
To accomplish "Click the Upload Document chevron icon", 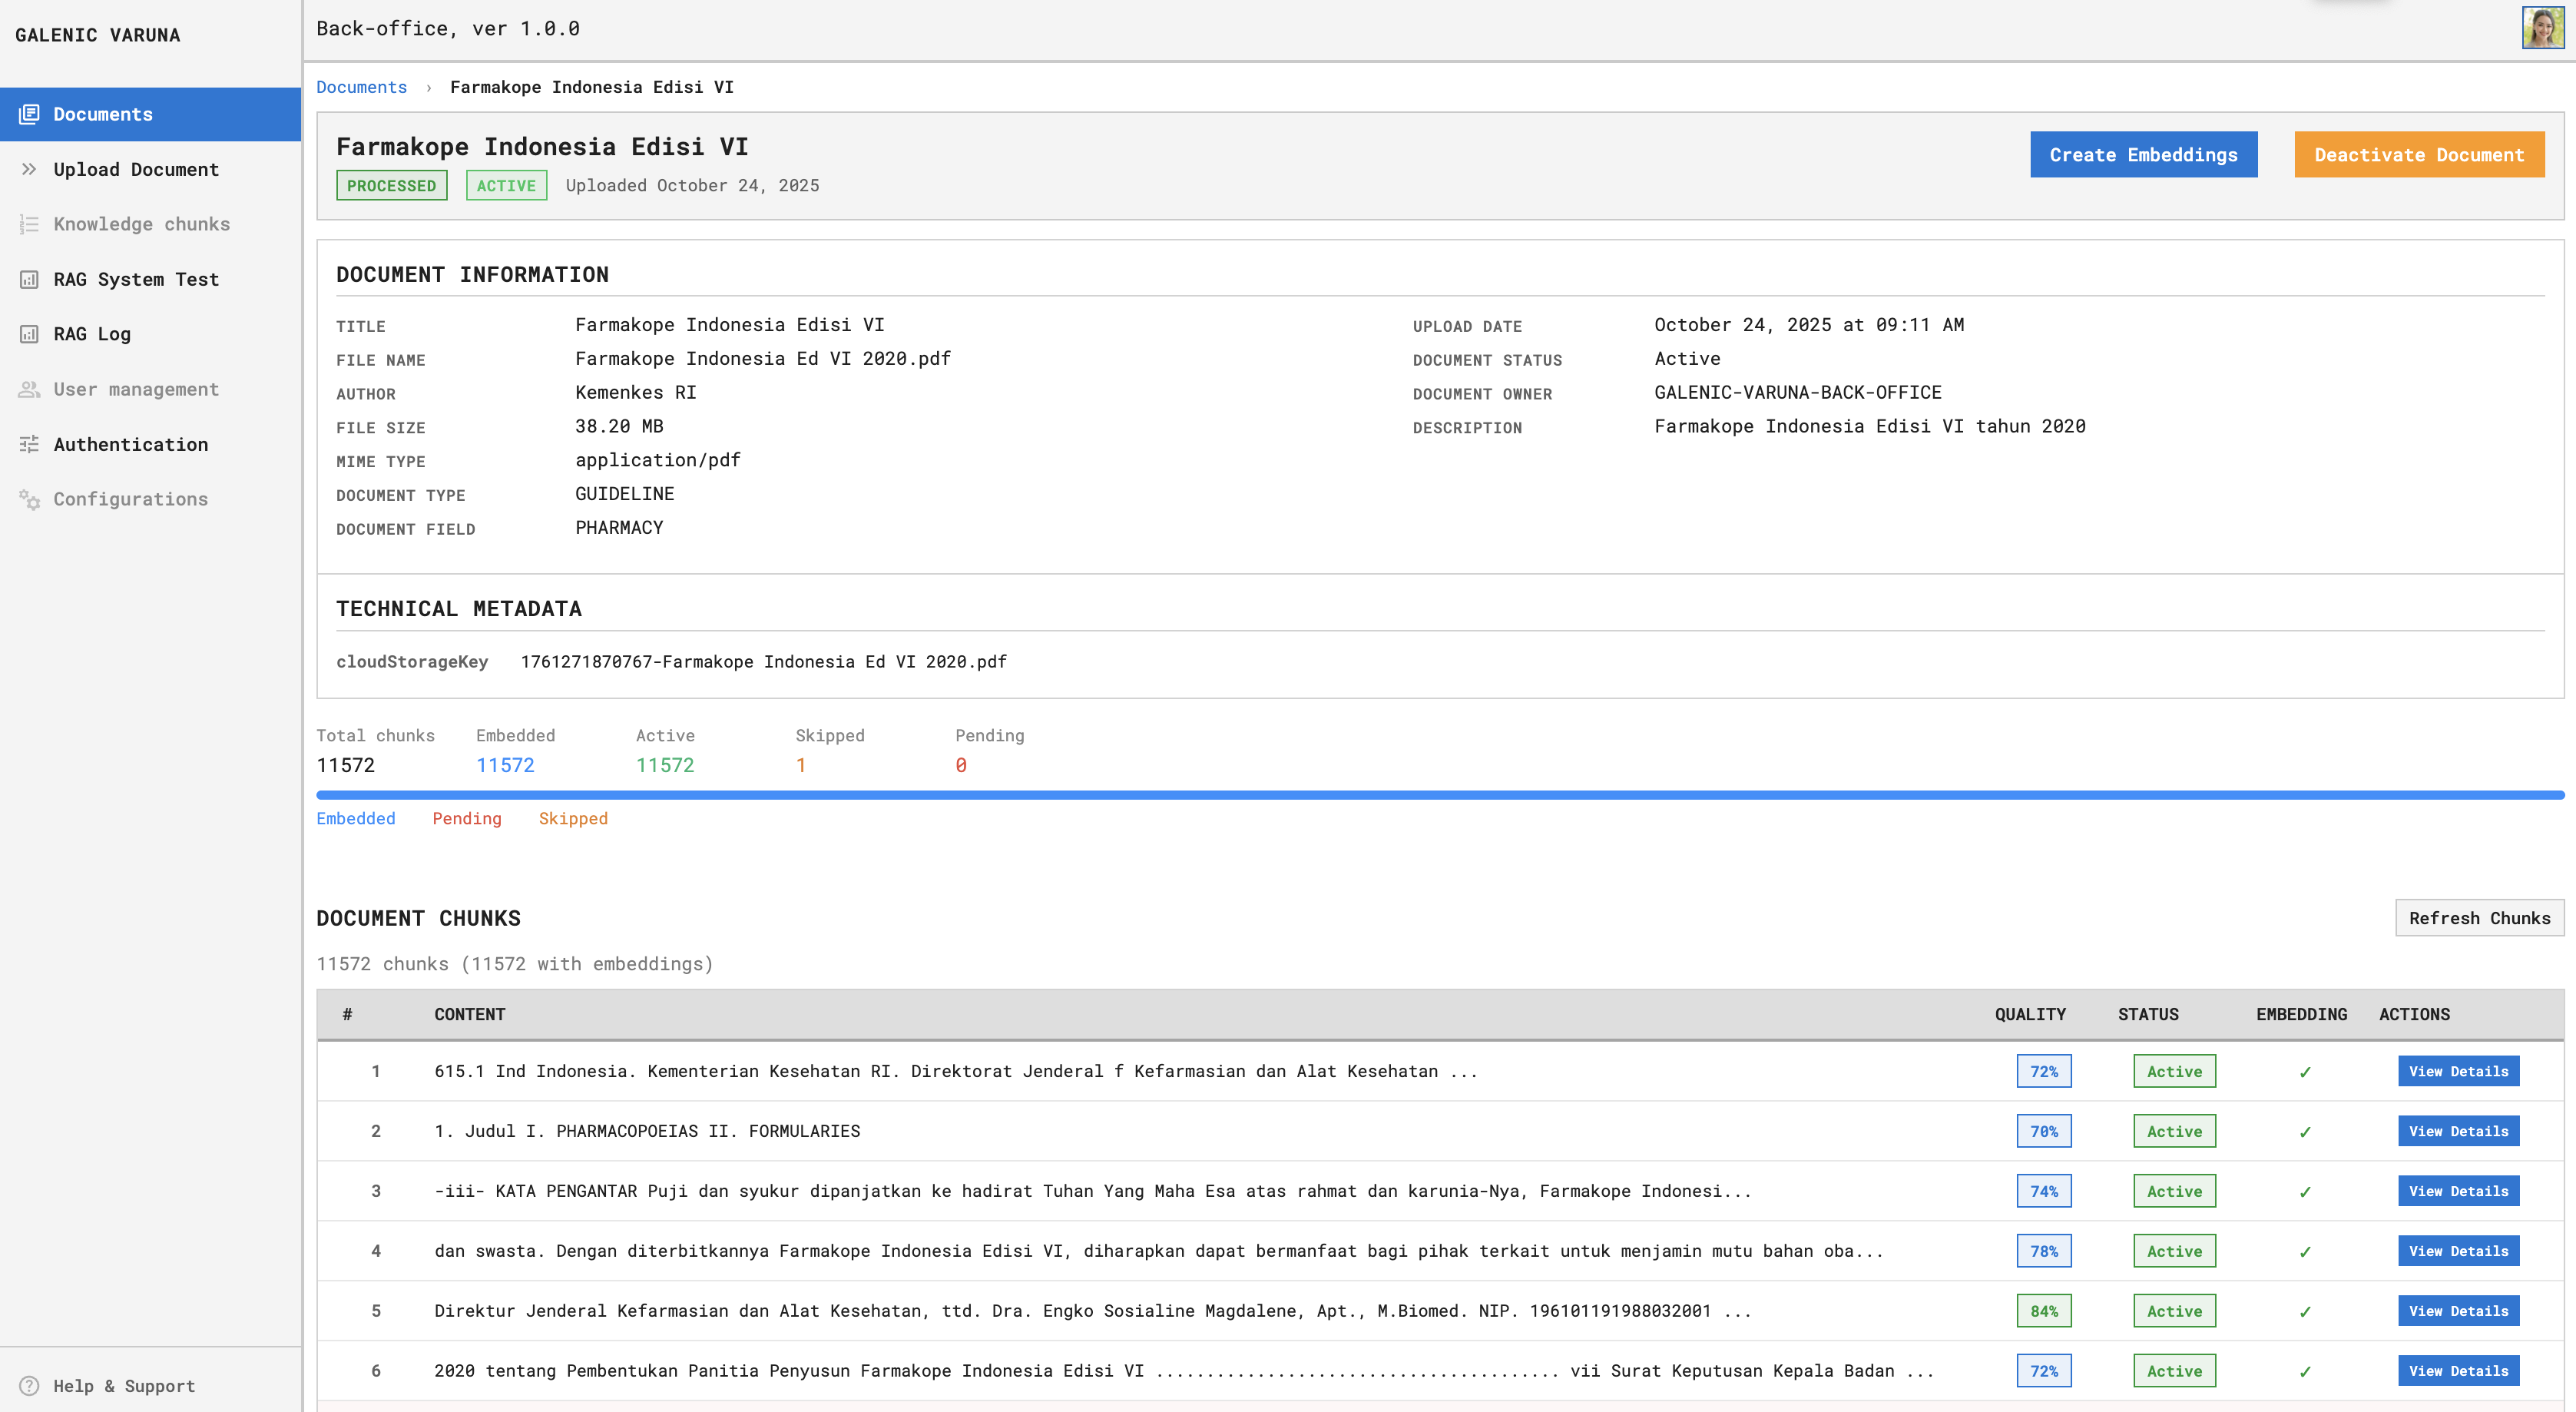I will point(29,169).
